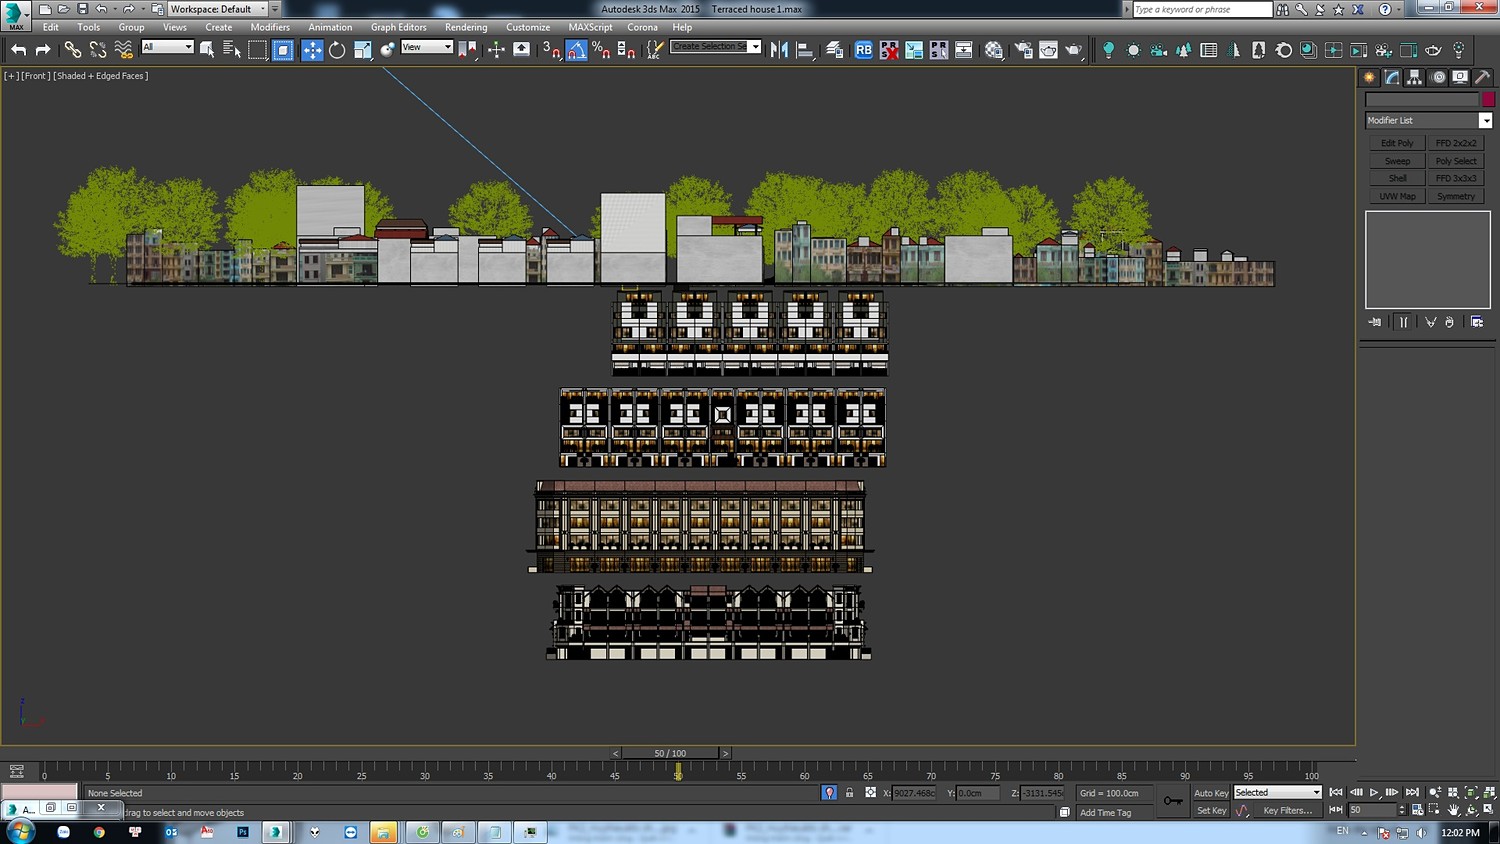1500x844 pixels.
Task: Toggle Window/Crossing selection mode
Action: pos(283,49)
